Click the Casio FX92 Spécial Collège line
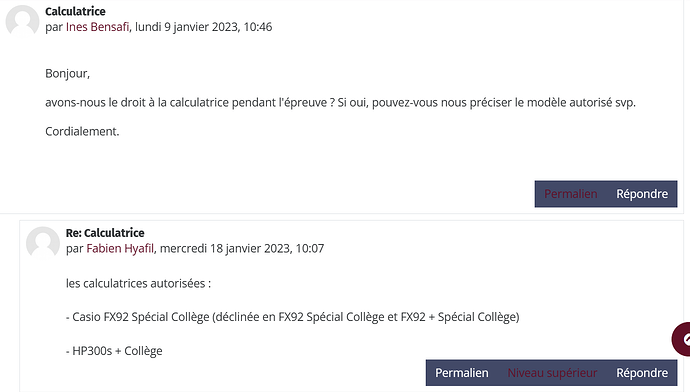This screenshot has height=392, width=690. pyautogui.click(x=292, y=317)
